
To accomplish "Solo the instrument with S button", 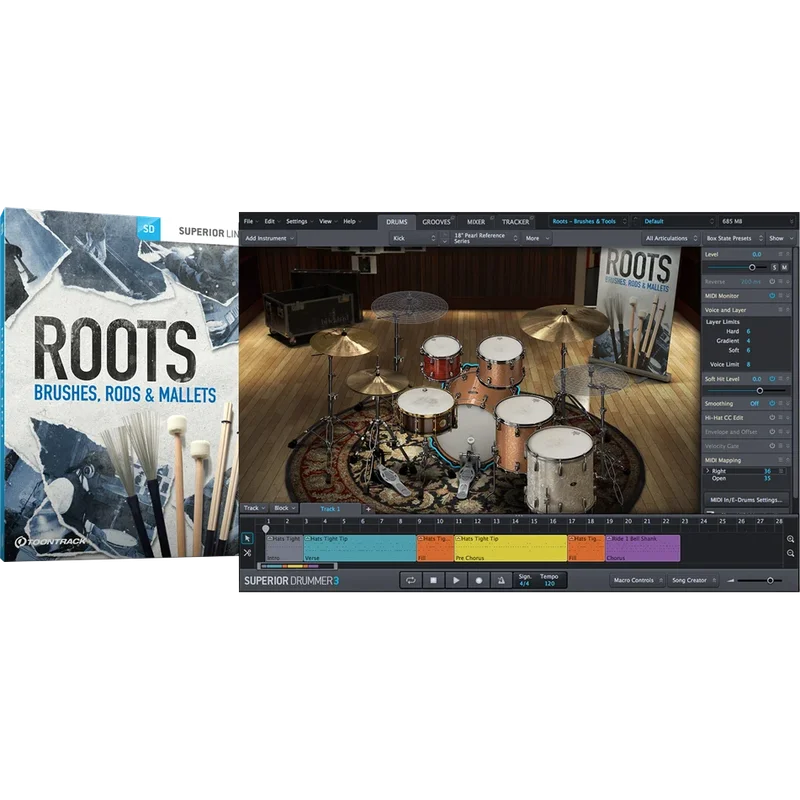I will (x=774, y=267).
